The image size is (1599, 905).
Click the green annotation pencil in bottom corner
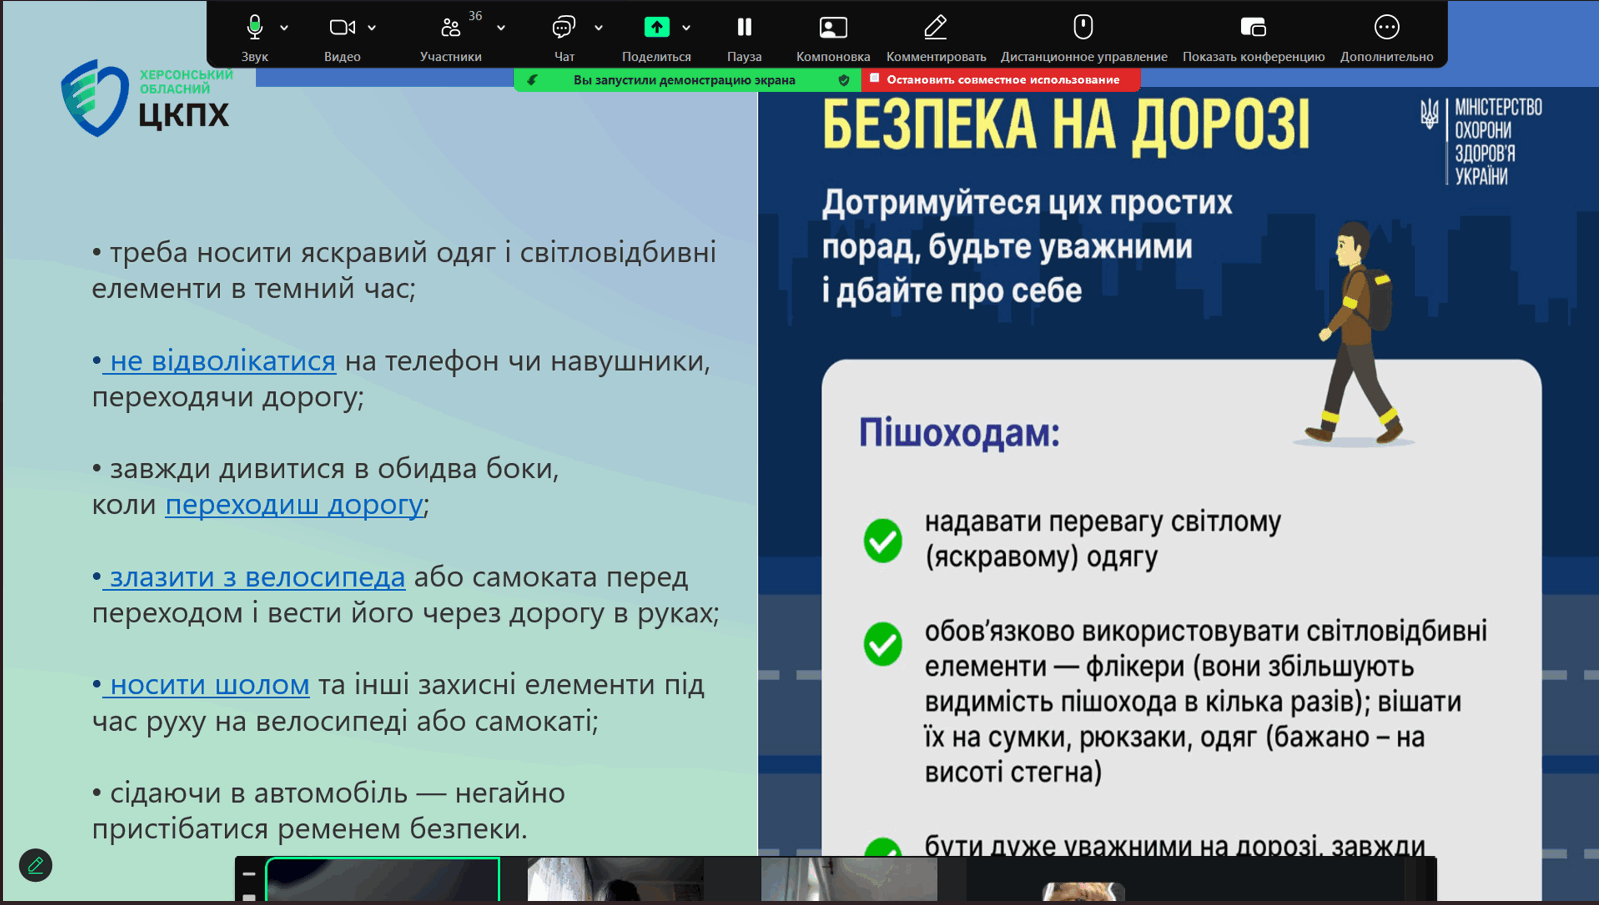click(36, 865)
